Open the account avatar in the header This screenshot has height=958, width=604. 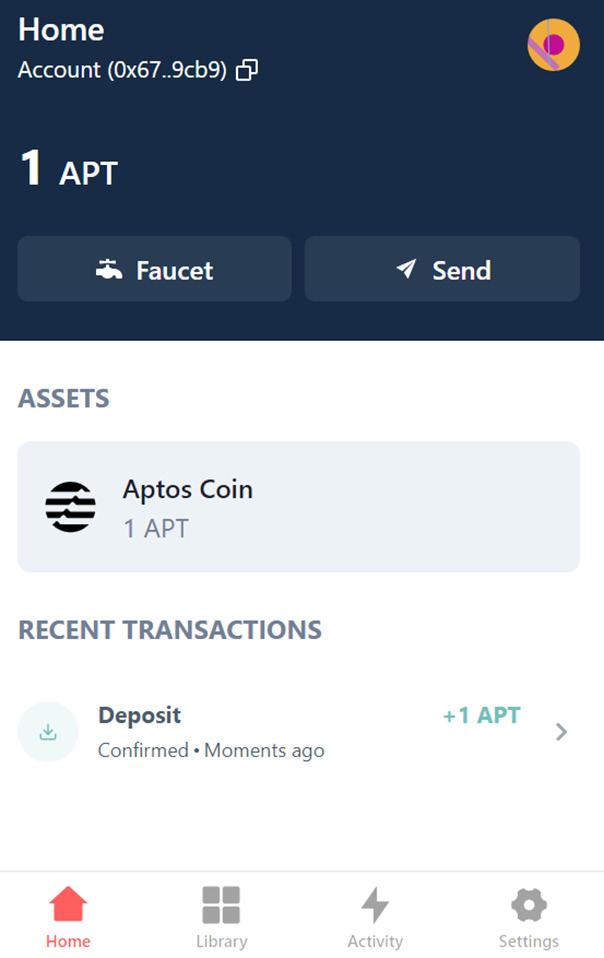point(553,45)
